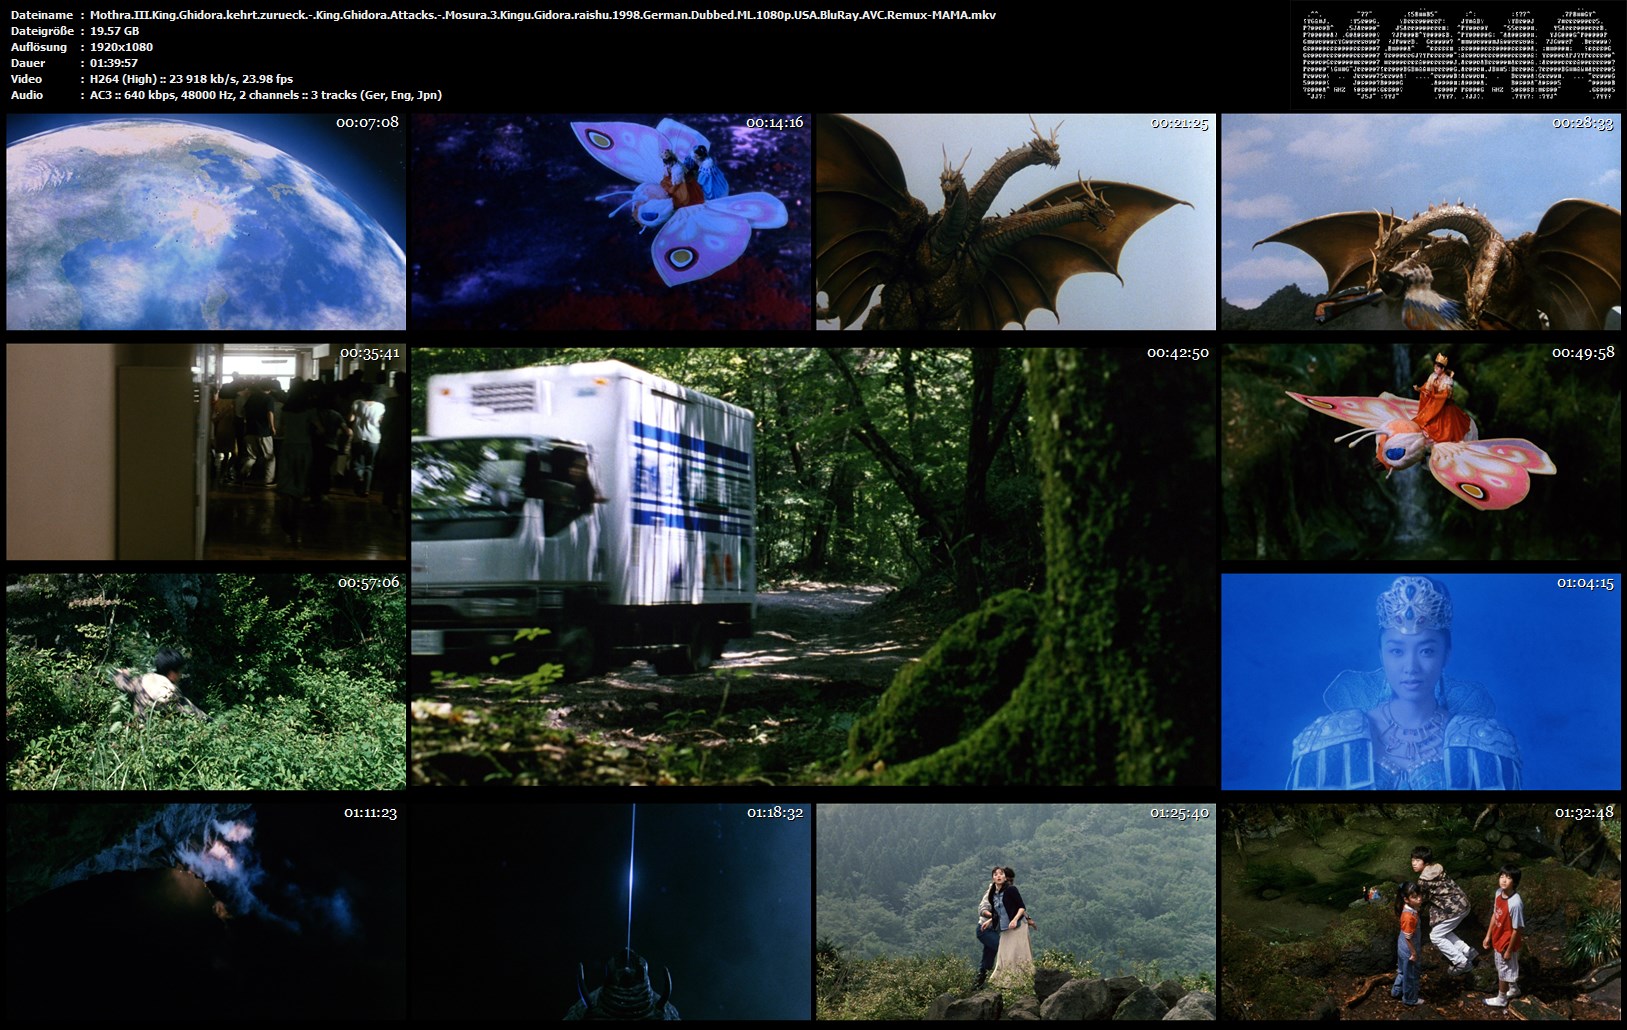This screenshot has height=1030, width=1627.
Task: Click the timestamp 00:07:08
Action: tap(368, 122)
